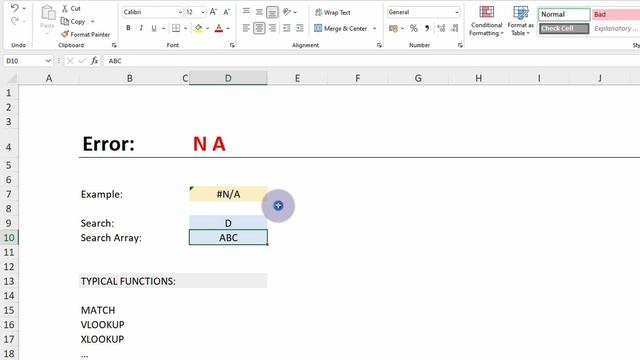
Task: Click the Redo arrow icon
Action: point(15,21)
